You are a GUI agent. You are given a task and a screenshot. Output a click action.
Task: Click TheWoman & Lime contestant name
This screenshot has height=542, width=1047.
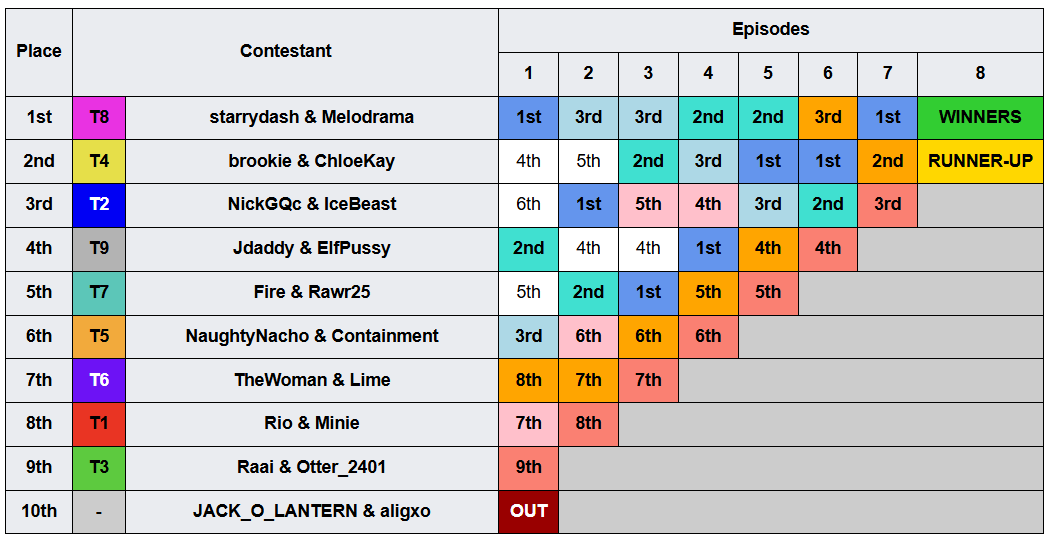(x=312, y=380)
